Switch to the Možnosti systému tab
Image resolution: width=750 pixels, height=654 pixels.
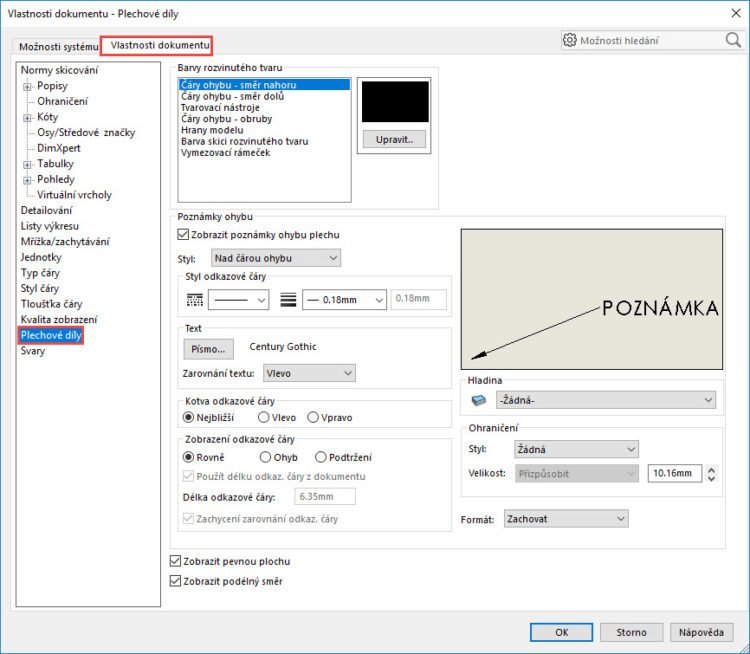tap(59, 47)
